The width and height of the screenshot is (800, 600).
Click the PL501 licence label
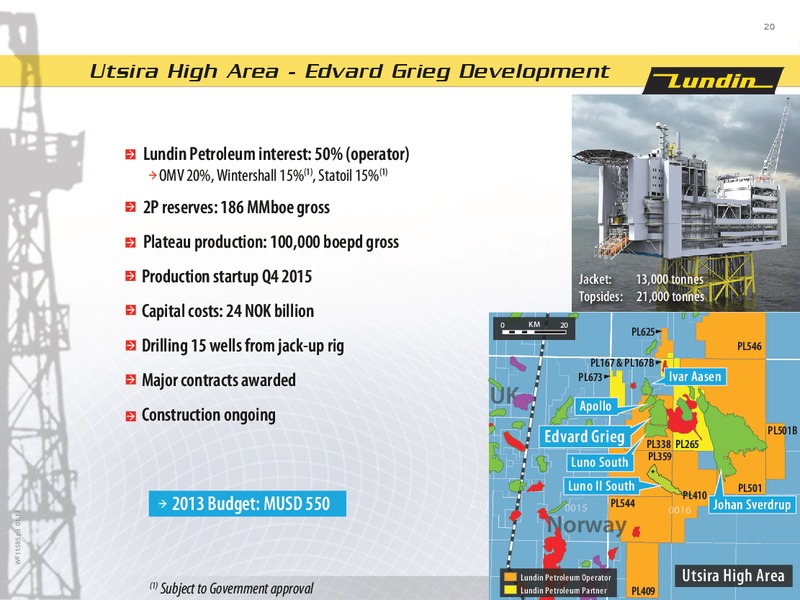(x=750, y=488)
